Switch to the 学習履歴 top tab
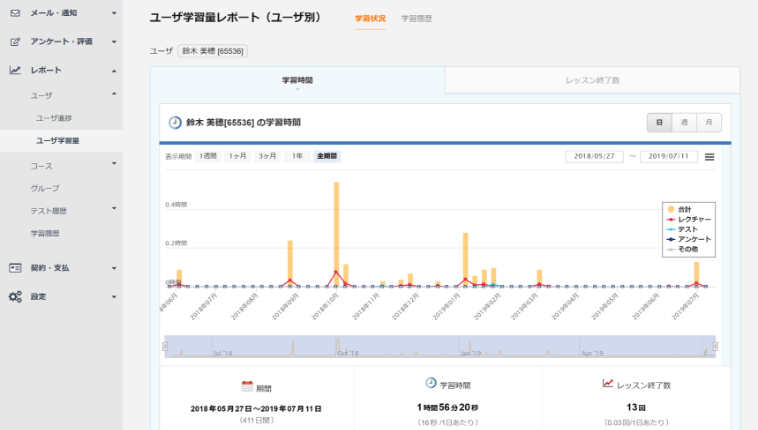The width and height of the screenshot is (758, 430). point(417,19)
